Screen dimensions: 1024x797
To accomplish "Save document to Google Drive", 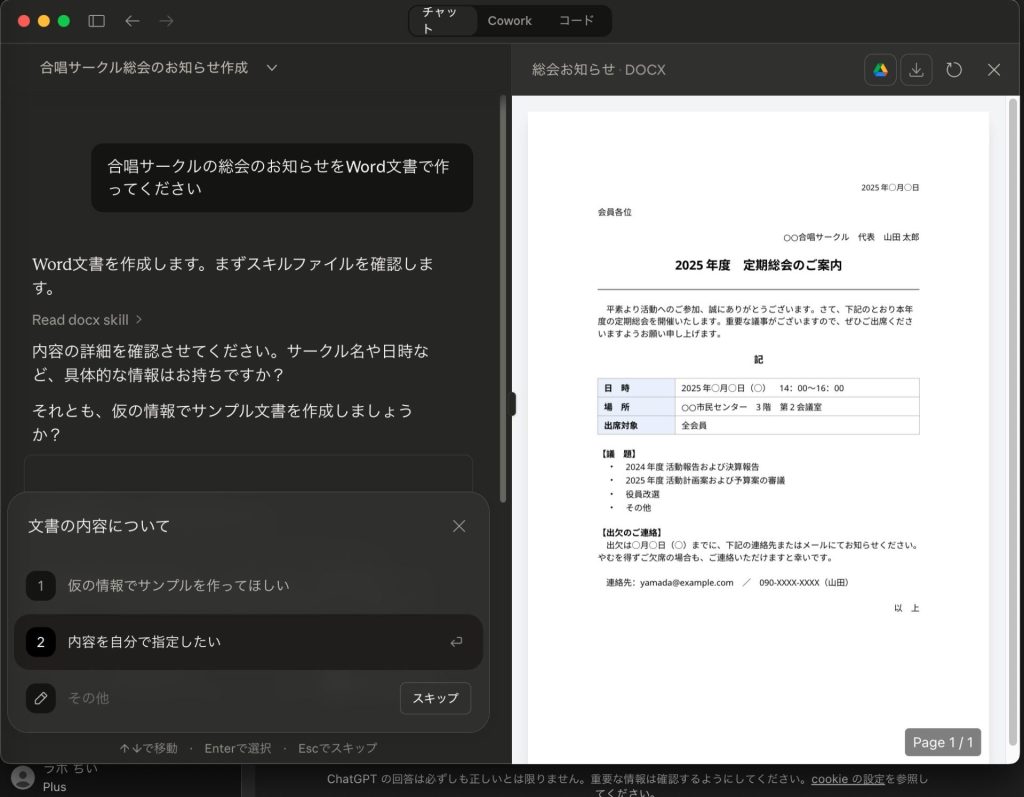I will coord(880,70).
